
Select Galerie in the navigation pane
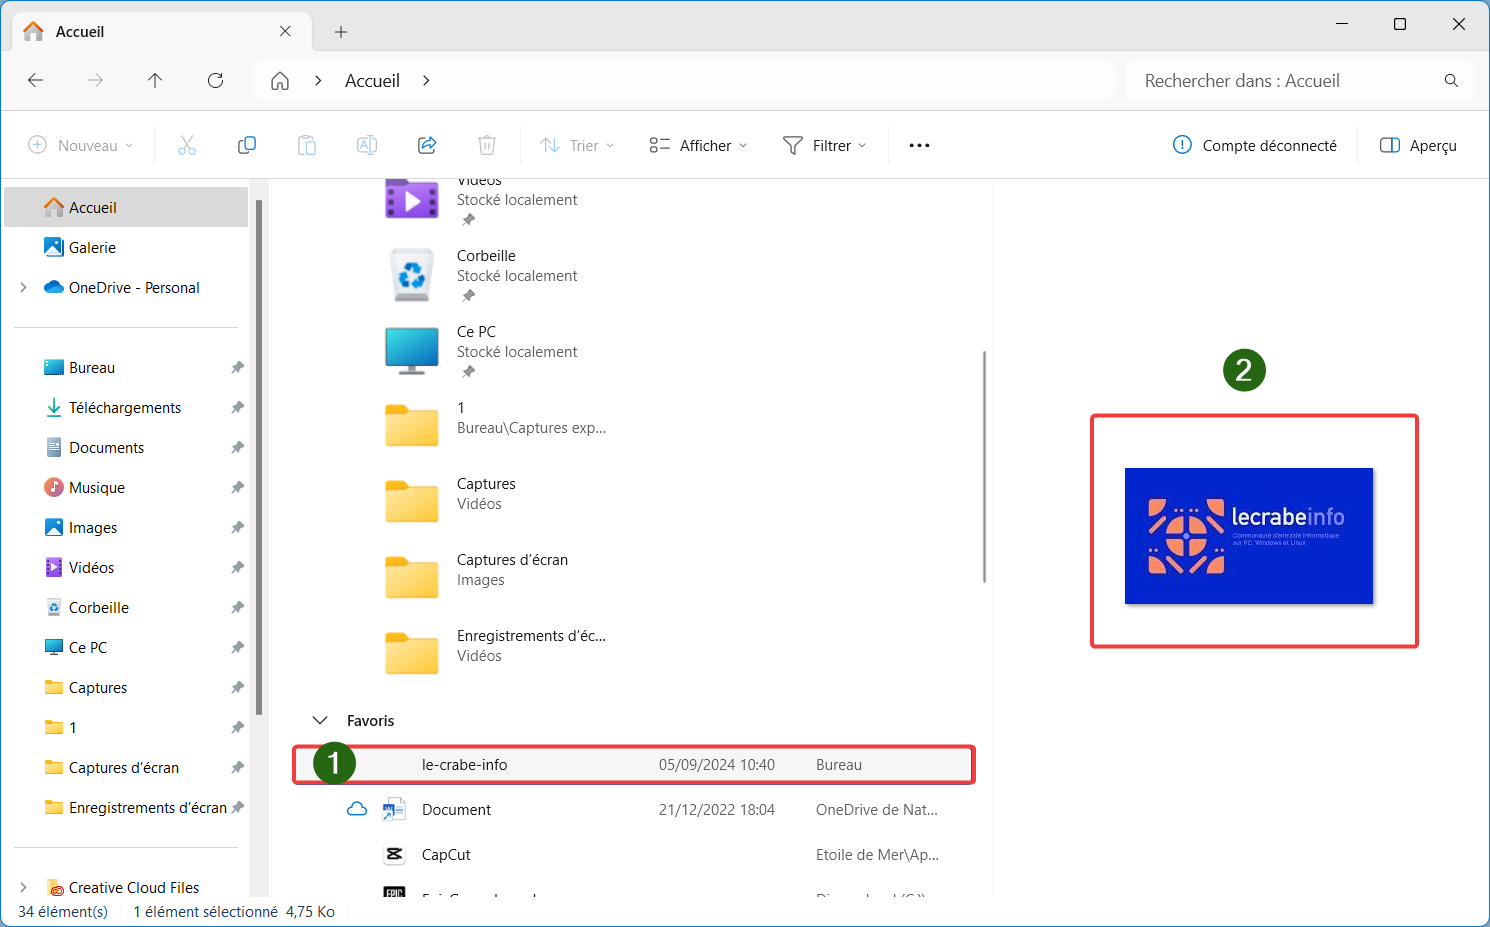point(92,248)
